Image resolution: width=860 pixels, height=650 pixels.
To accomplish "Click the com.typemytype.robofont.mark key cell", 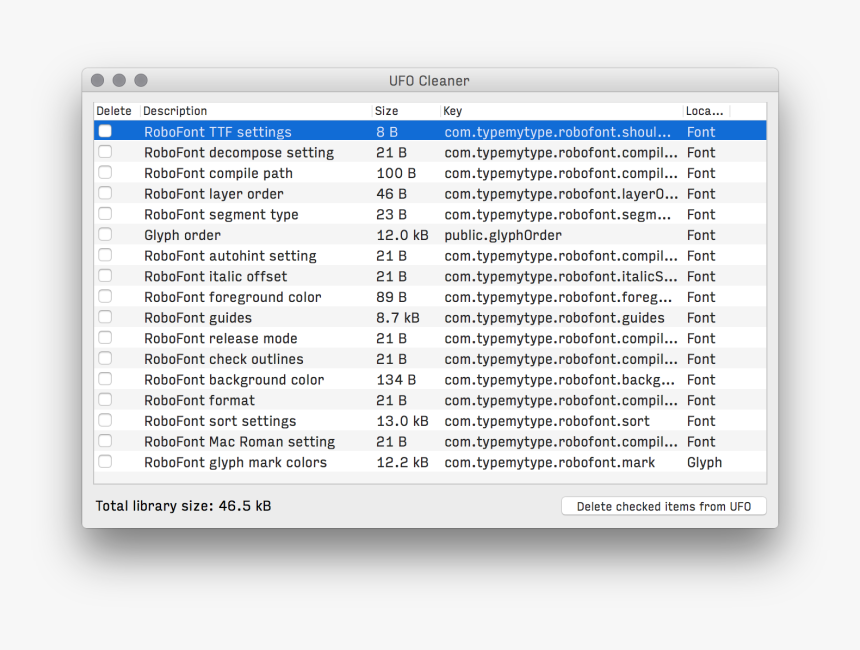I will (550, 462).
